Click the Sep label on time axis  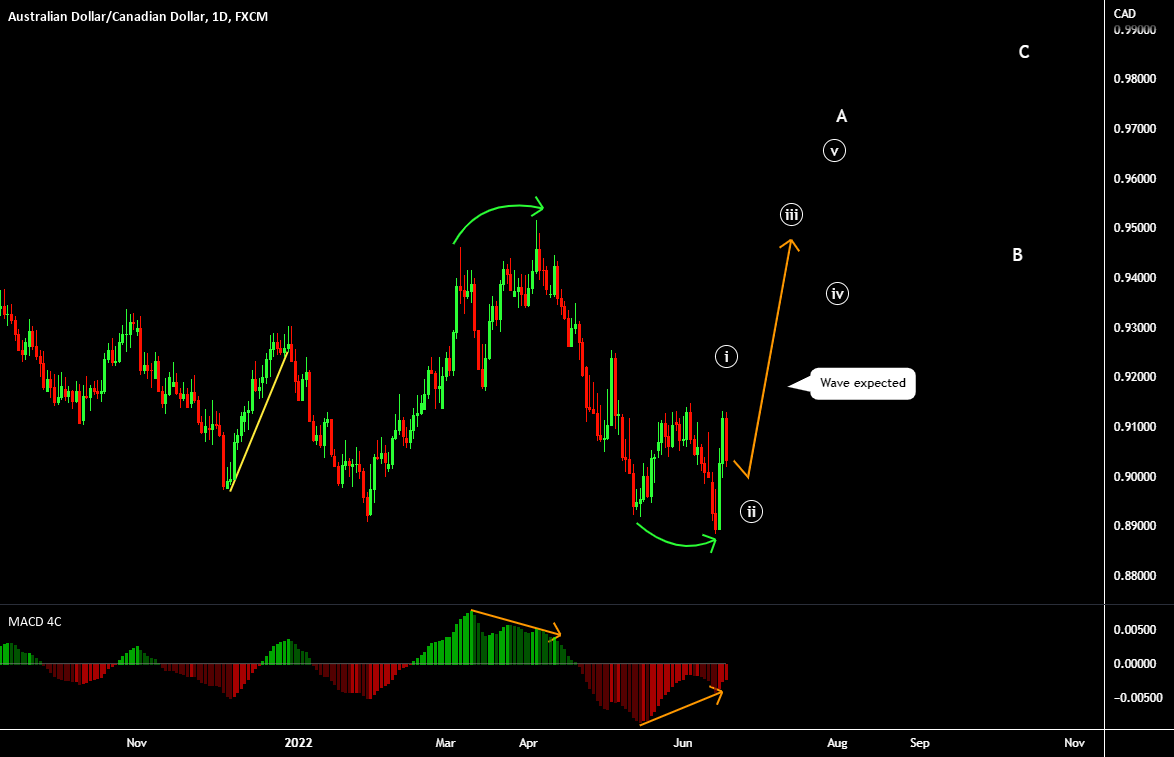[x=919, y=743]
